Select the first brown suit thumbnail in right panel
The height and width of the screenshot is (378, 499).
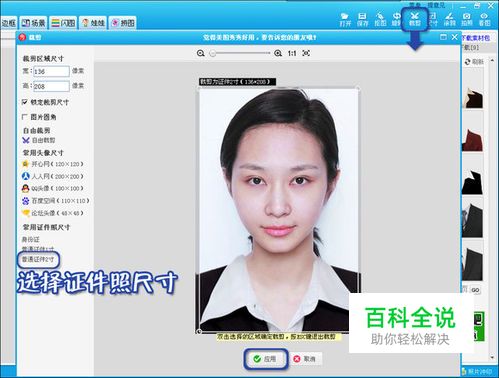click(473, 98)
